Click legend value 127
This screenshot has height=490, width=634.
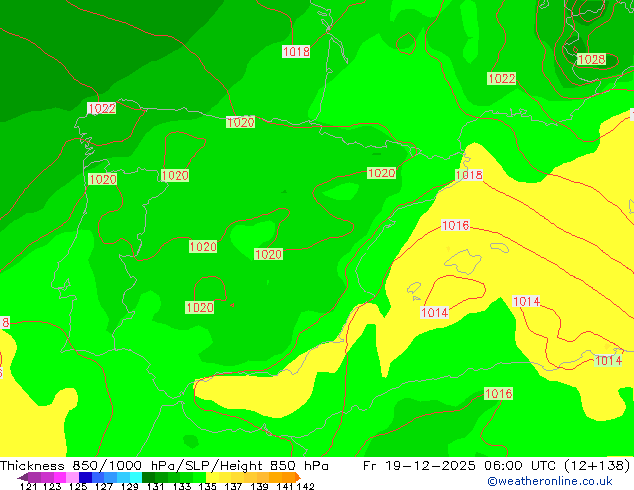click(104, 486)
